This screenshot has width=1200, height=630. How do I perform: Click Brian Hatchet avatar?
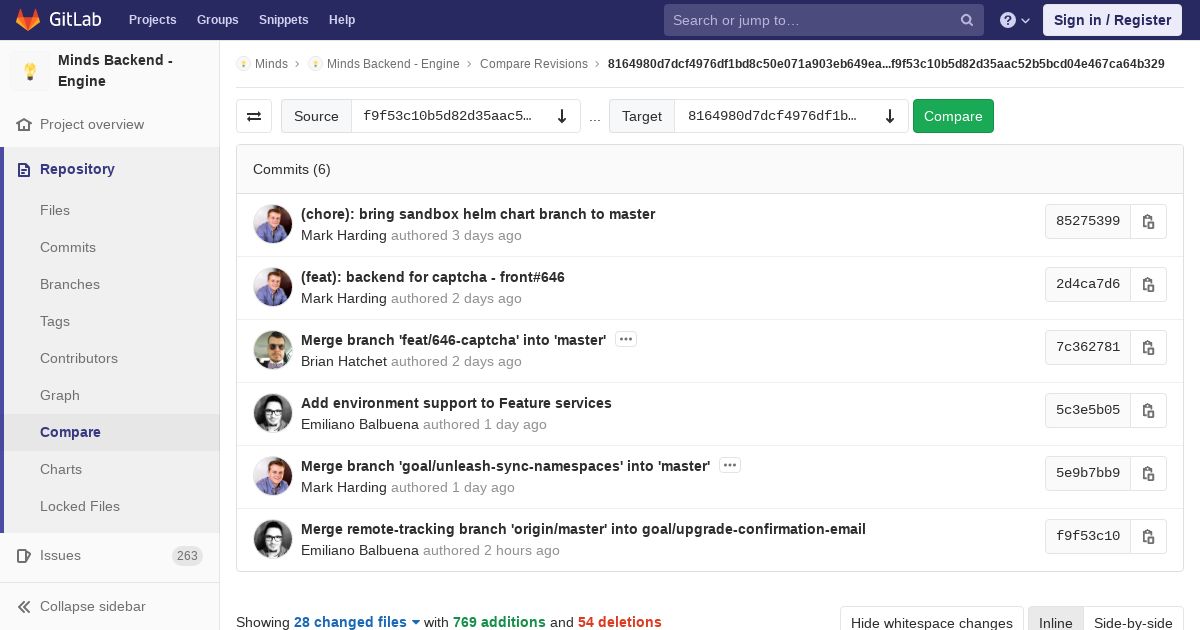click(273, 350)
